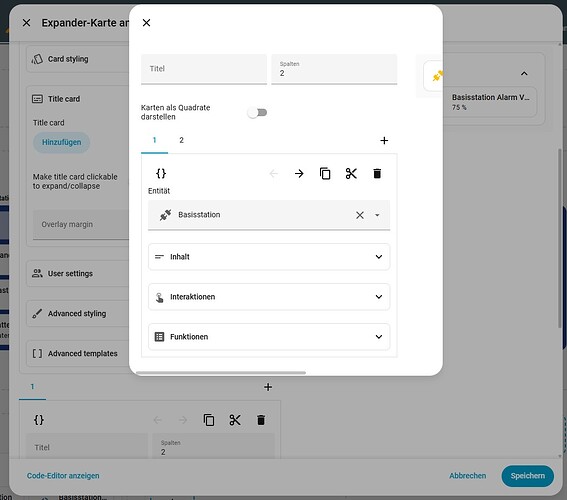Click left arrow in background card editor
Image resolution: width=567 pixels, height=500 pixels.
click(x=157, y=420)
